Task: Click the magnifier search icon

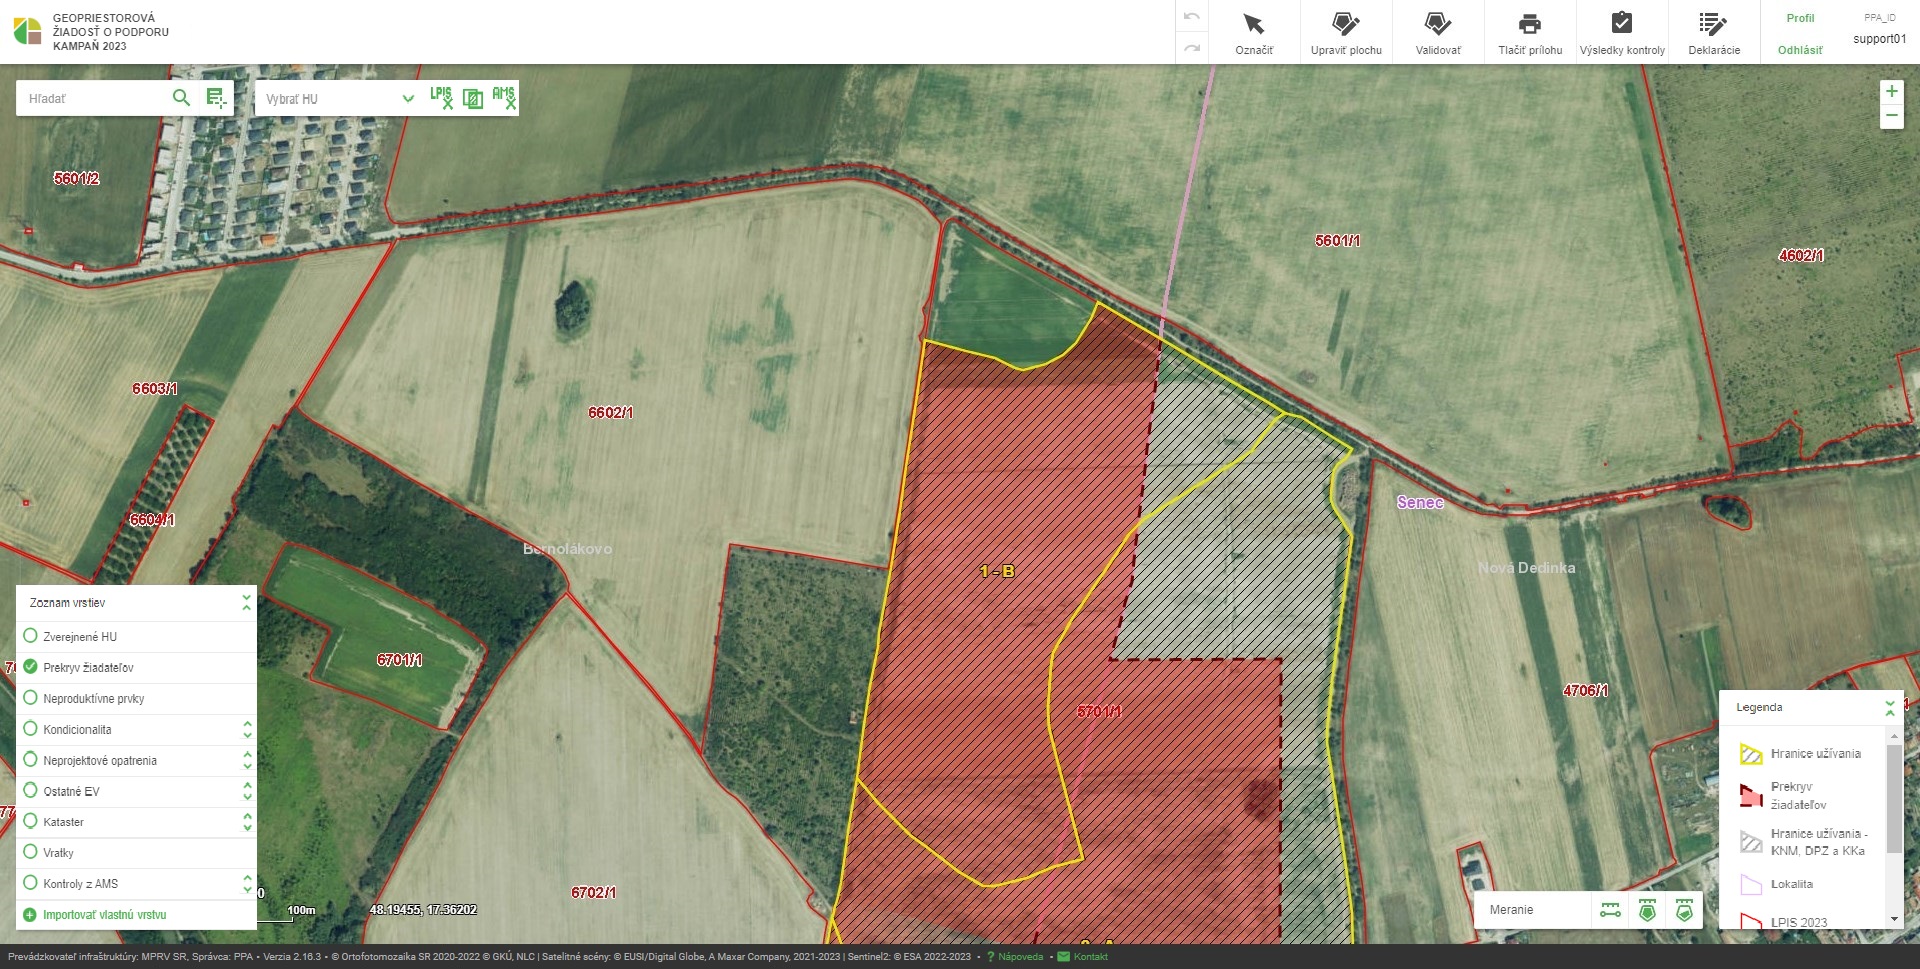Action: coord(181,98)
